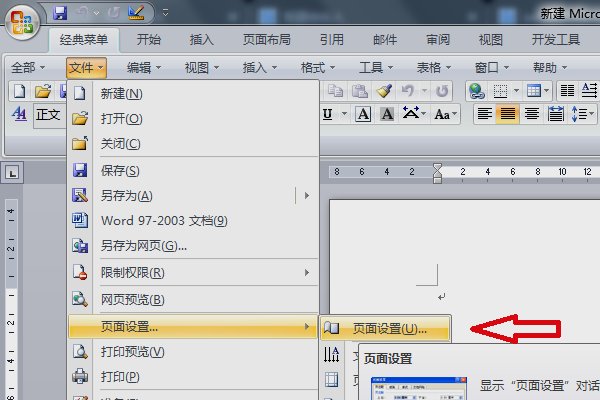Select highlighted 页面设置... menu item
Screen dimensions: 600x400
tap(193, 327)
